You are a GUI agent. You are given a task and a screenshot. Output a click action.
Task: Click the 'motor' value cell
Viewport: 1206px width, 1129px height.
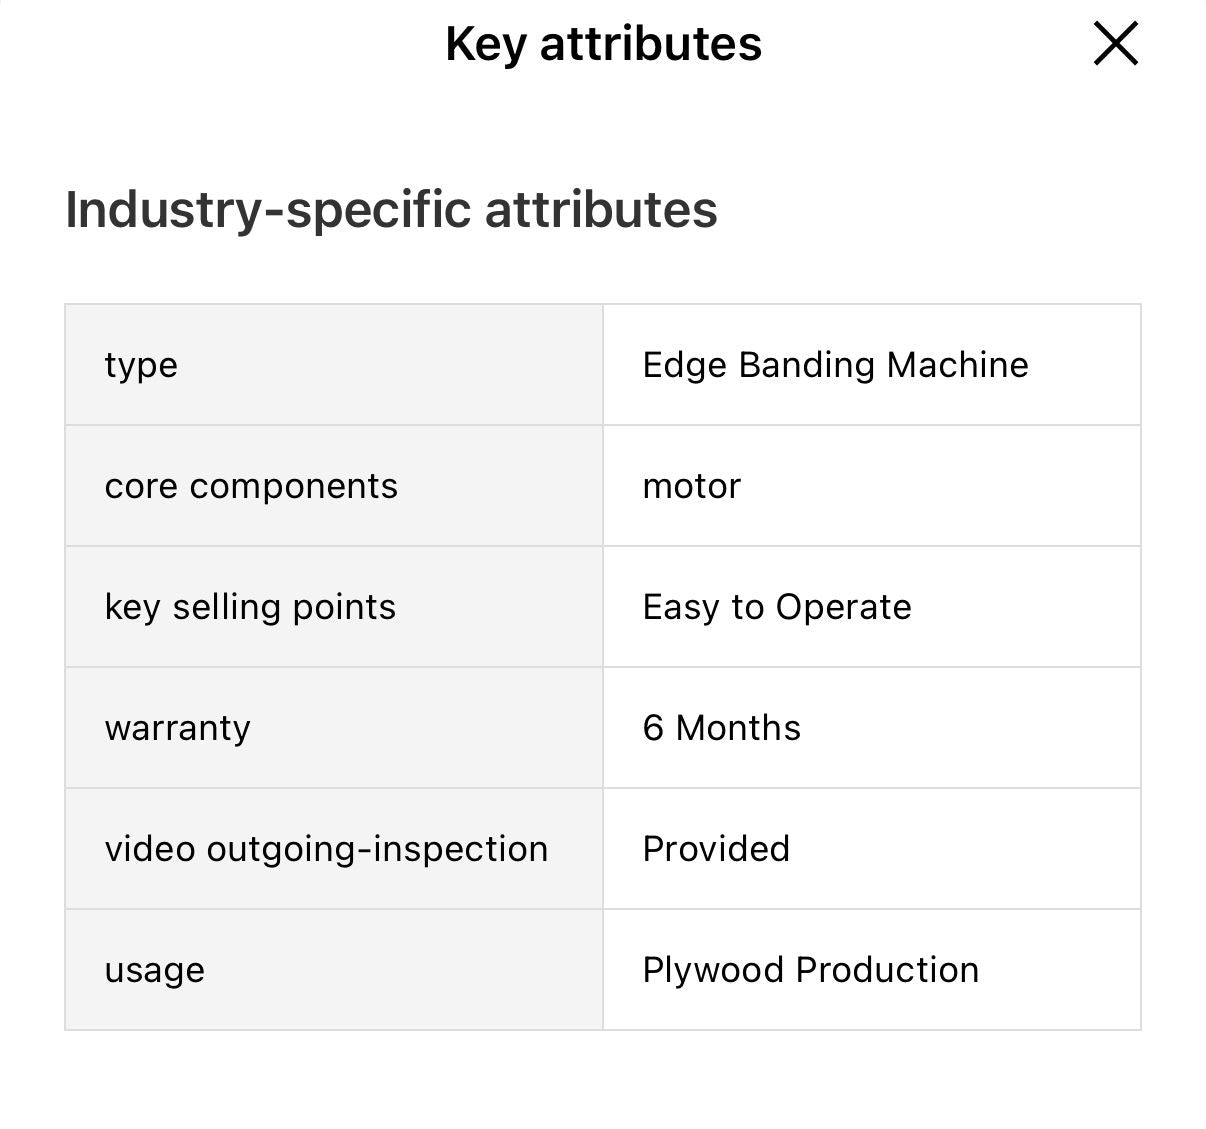(692, 486)
